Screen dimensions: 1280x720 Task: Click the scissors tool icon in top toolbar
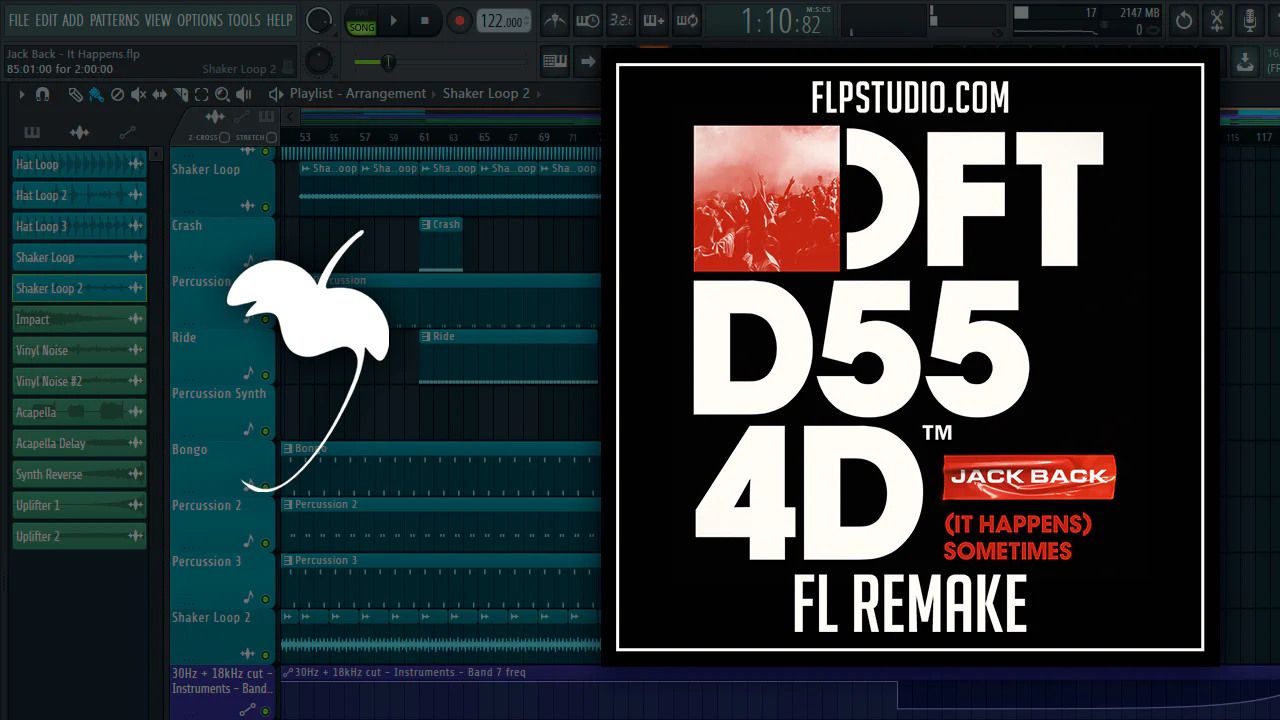point(1217,20)
